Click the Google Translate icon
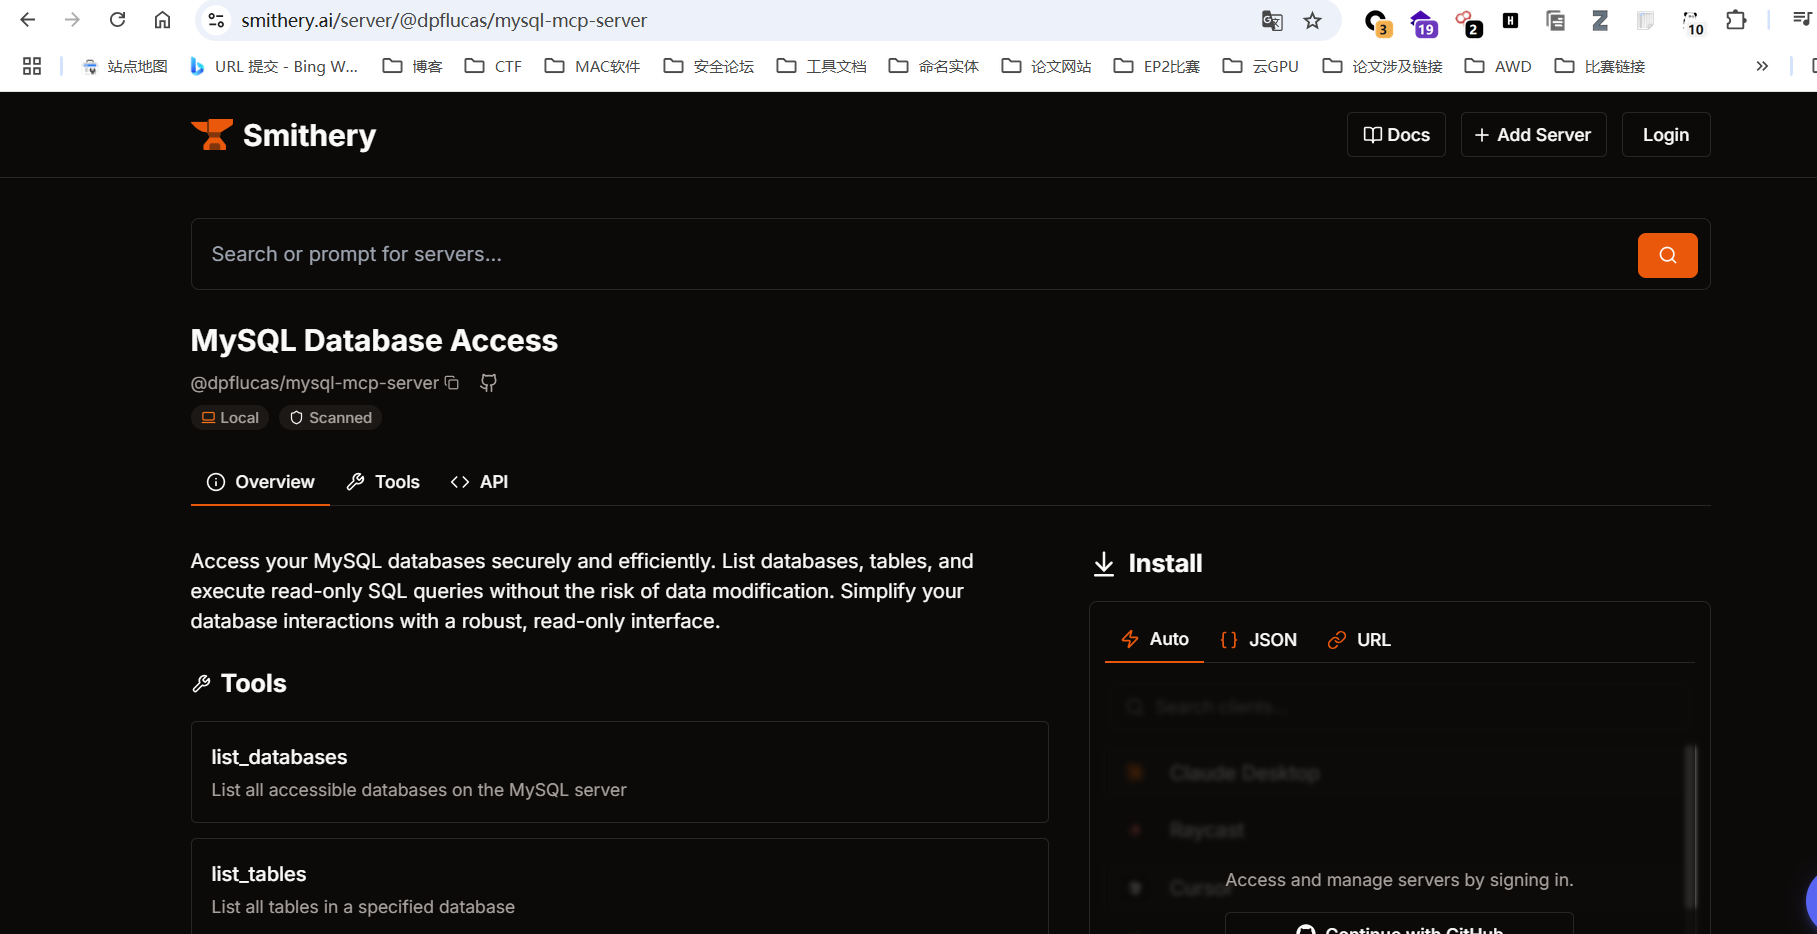 pos(1272,20)
